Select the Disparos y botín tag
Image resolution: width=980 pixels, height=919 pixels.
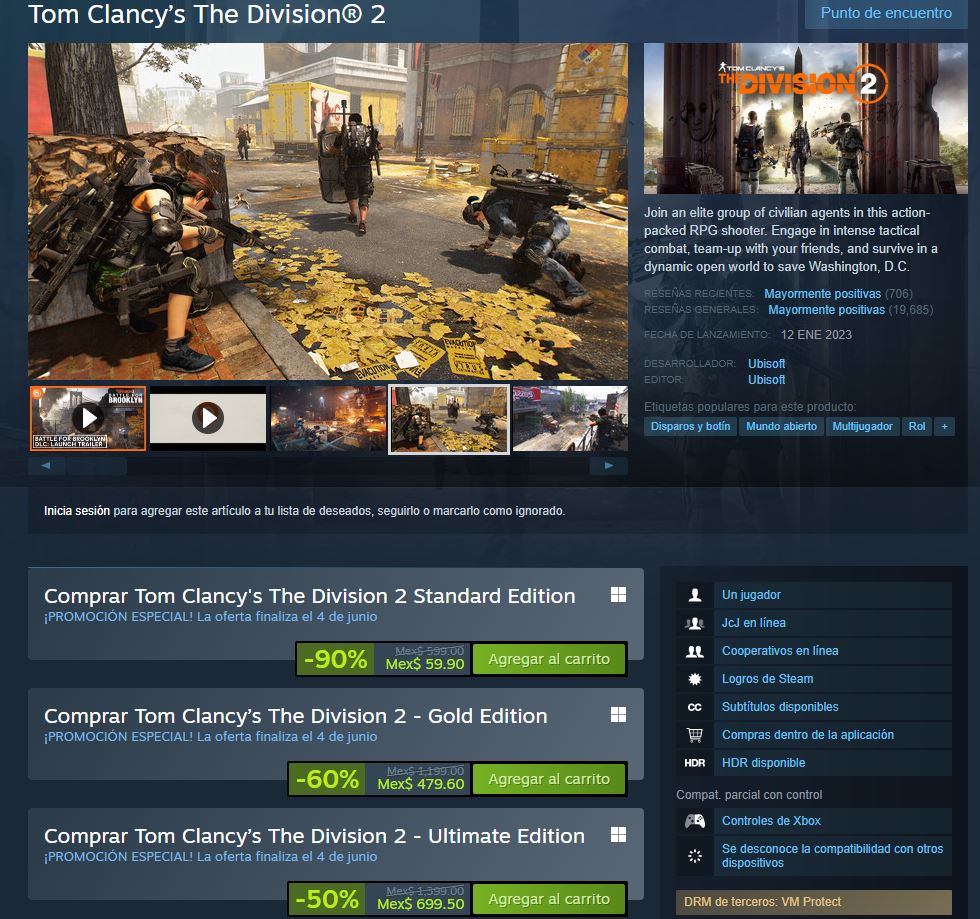(x=690, y=426)
